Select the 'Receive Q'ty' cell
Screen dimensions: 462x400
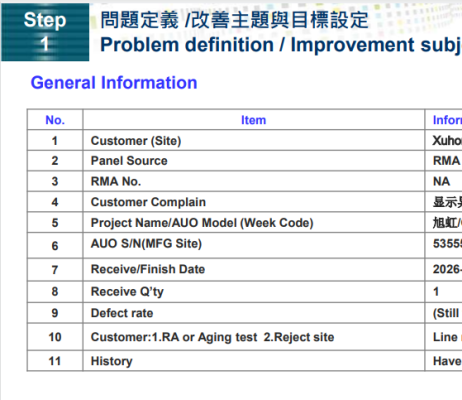tap(254, 292)
